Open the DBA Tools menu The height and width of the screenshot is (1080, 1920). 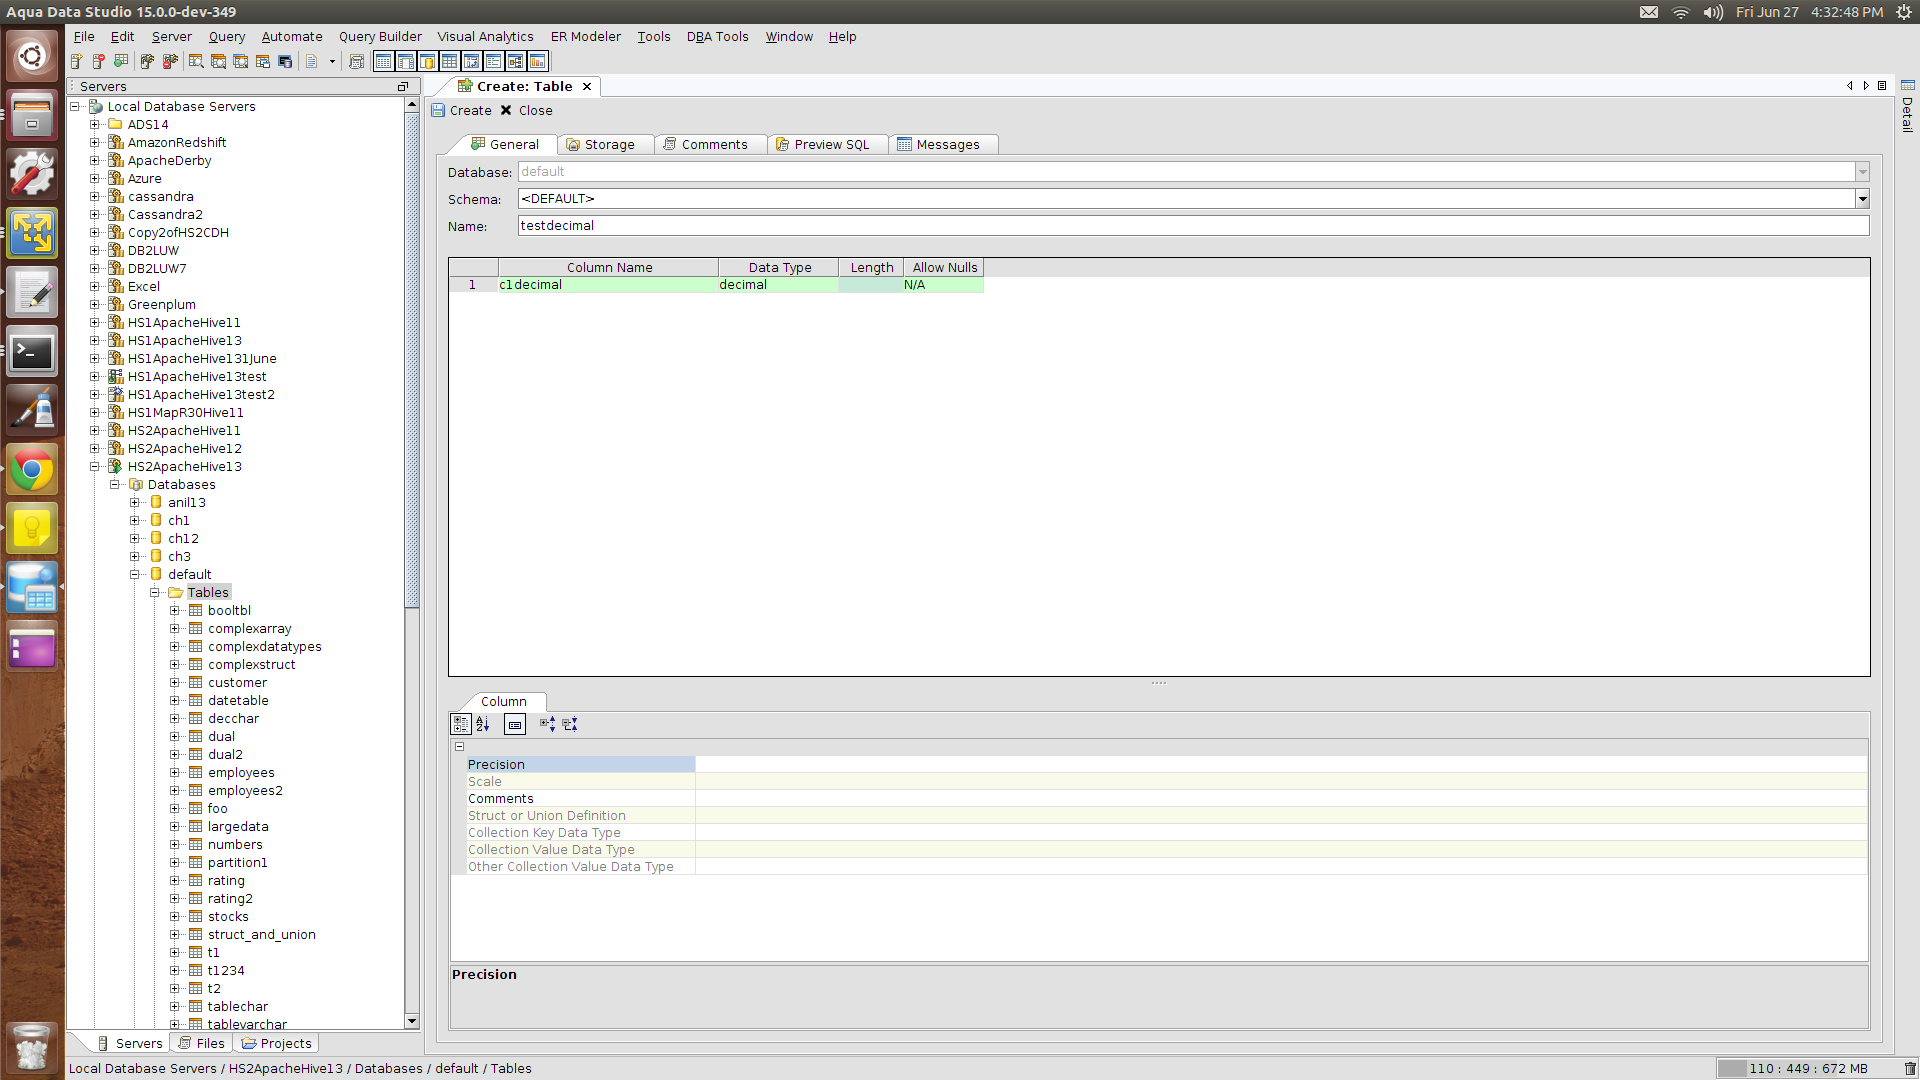pyautogui.click(x=717, y=37)
